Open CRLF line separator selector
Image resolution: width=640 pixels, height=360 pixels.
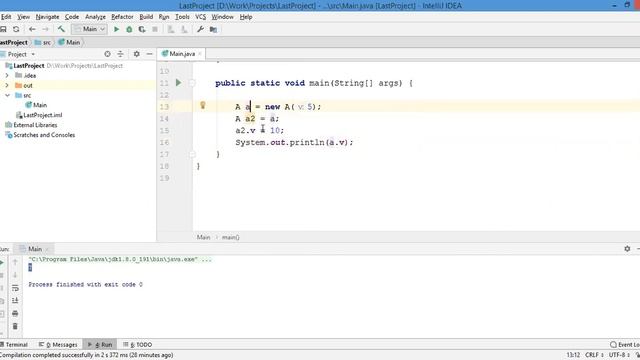coord(594,355)
